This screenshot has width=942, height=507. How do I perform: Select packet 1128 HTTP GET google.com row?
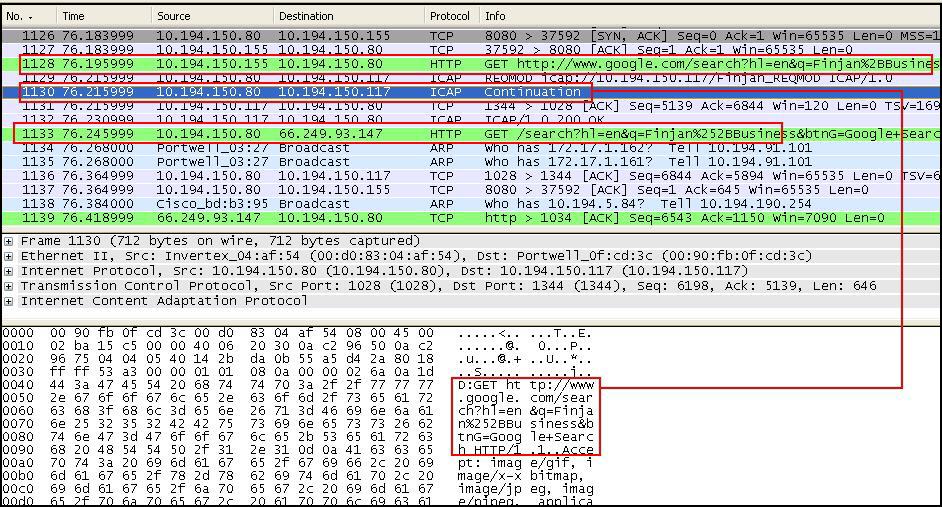[x=300, y=64]
